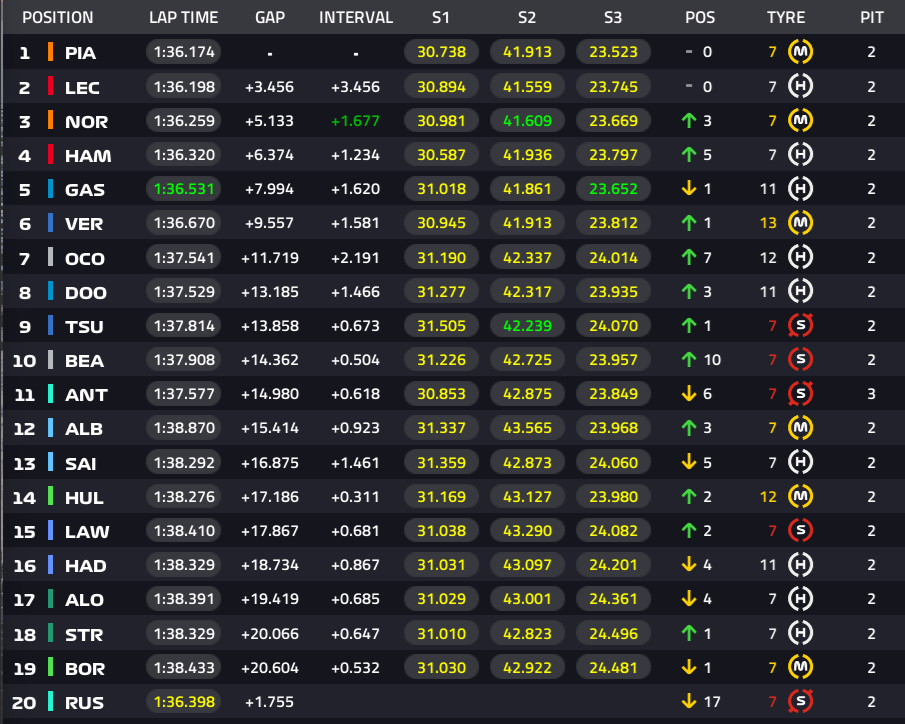Click GAS's green lap time 1:36.531
Screen dimensions: 905x724
(184, 189)
